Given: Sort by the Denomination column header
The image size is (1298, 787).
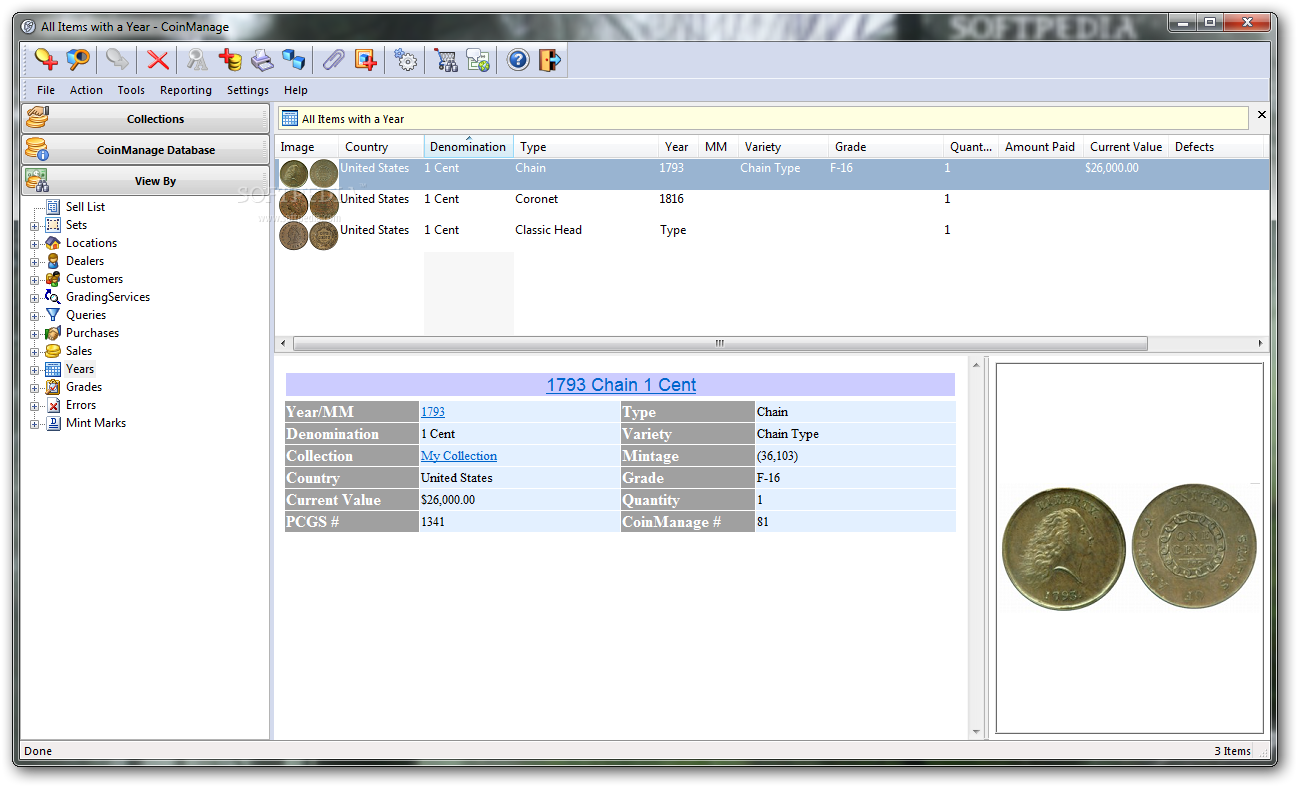Looking at the screenshot, I should 469,147.
